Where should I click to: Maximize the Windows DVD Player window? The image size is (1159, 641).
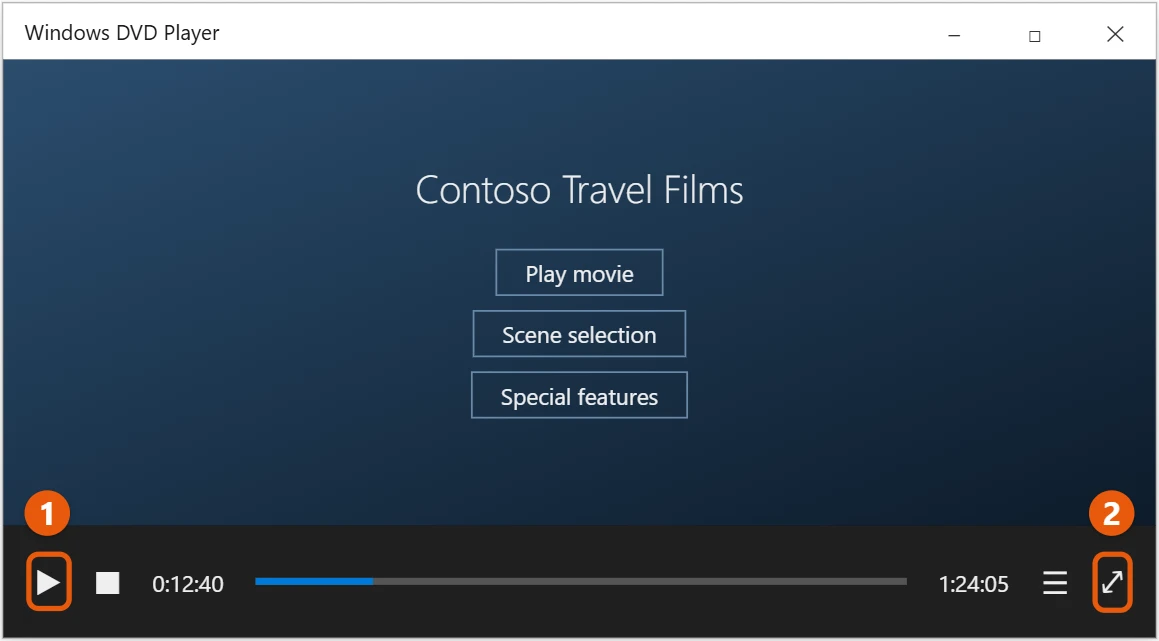(x=1035, y=35)
